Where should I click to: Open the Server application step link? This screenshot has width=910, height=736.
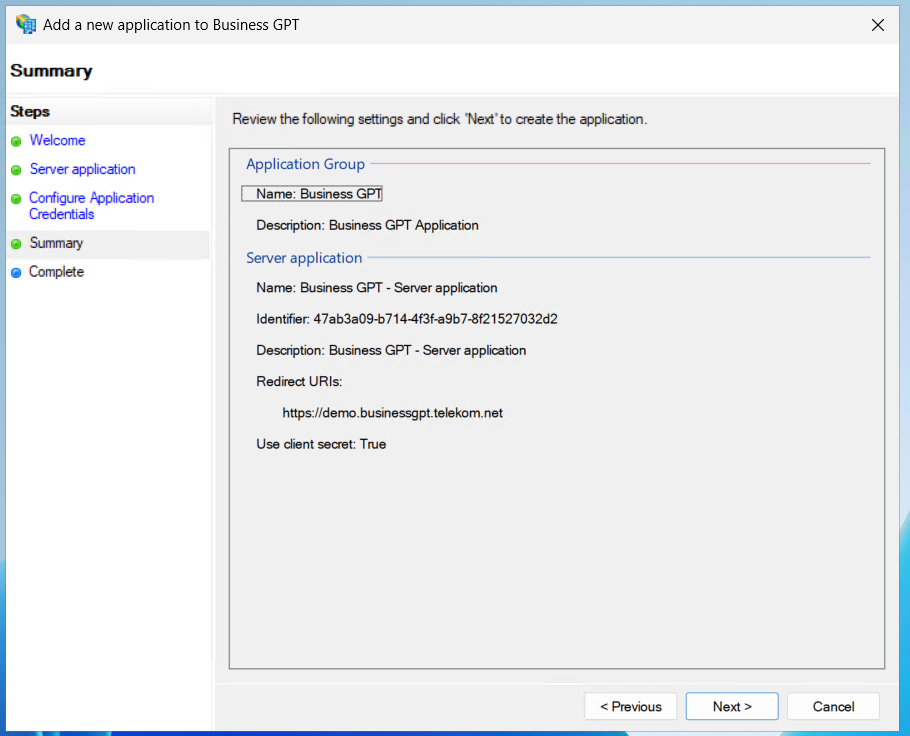pyautogui.click(x=82, y=169)
